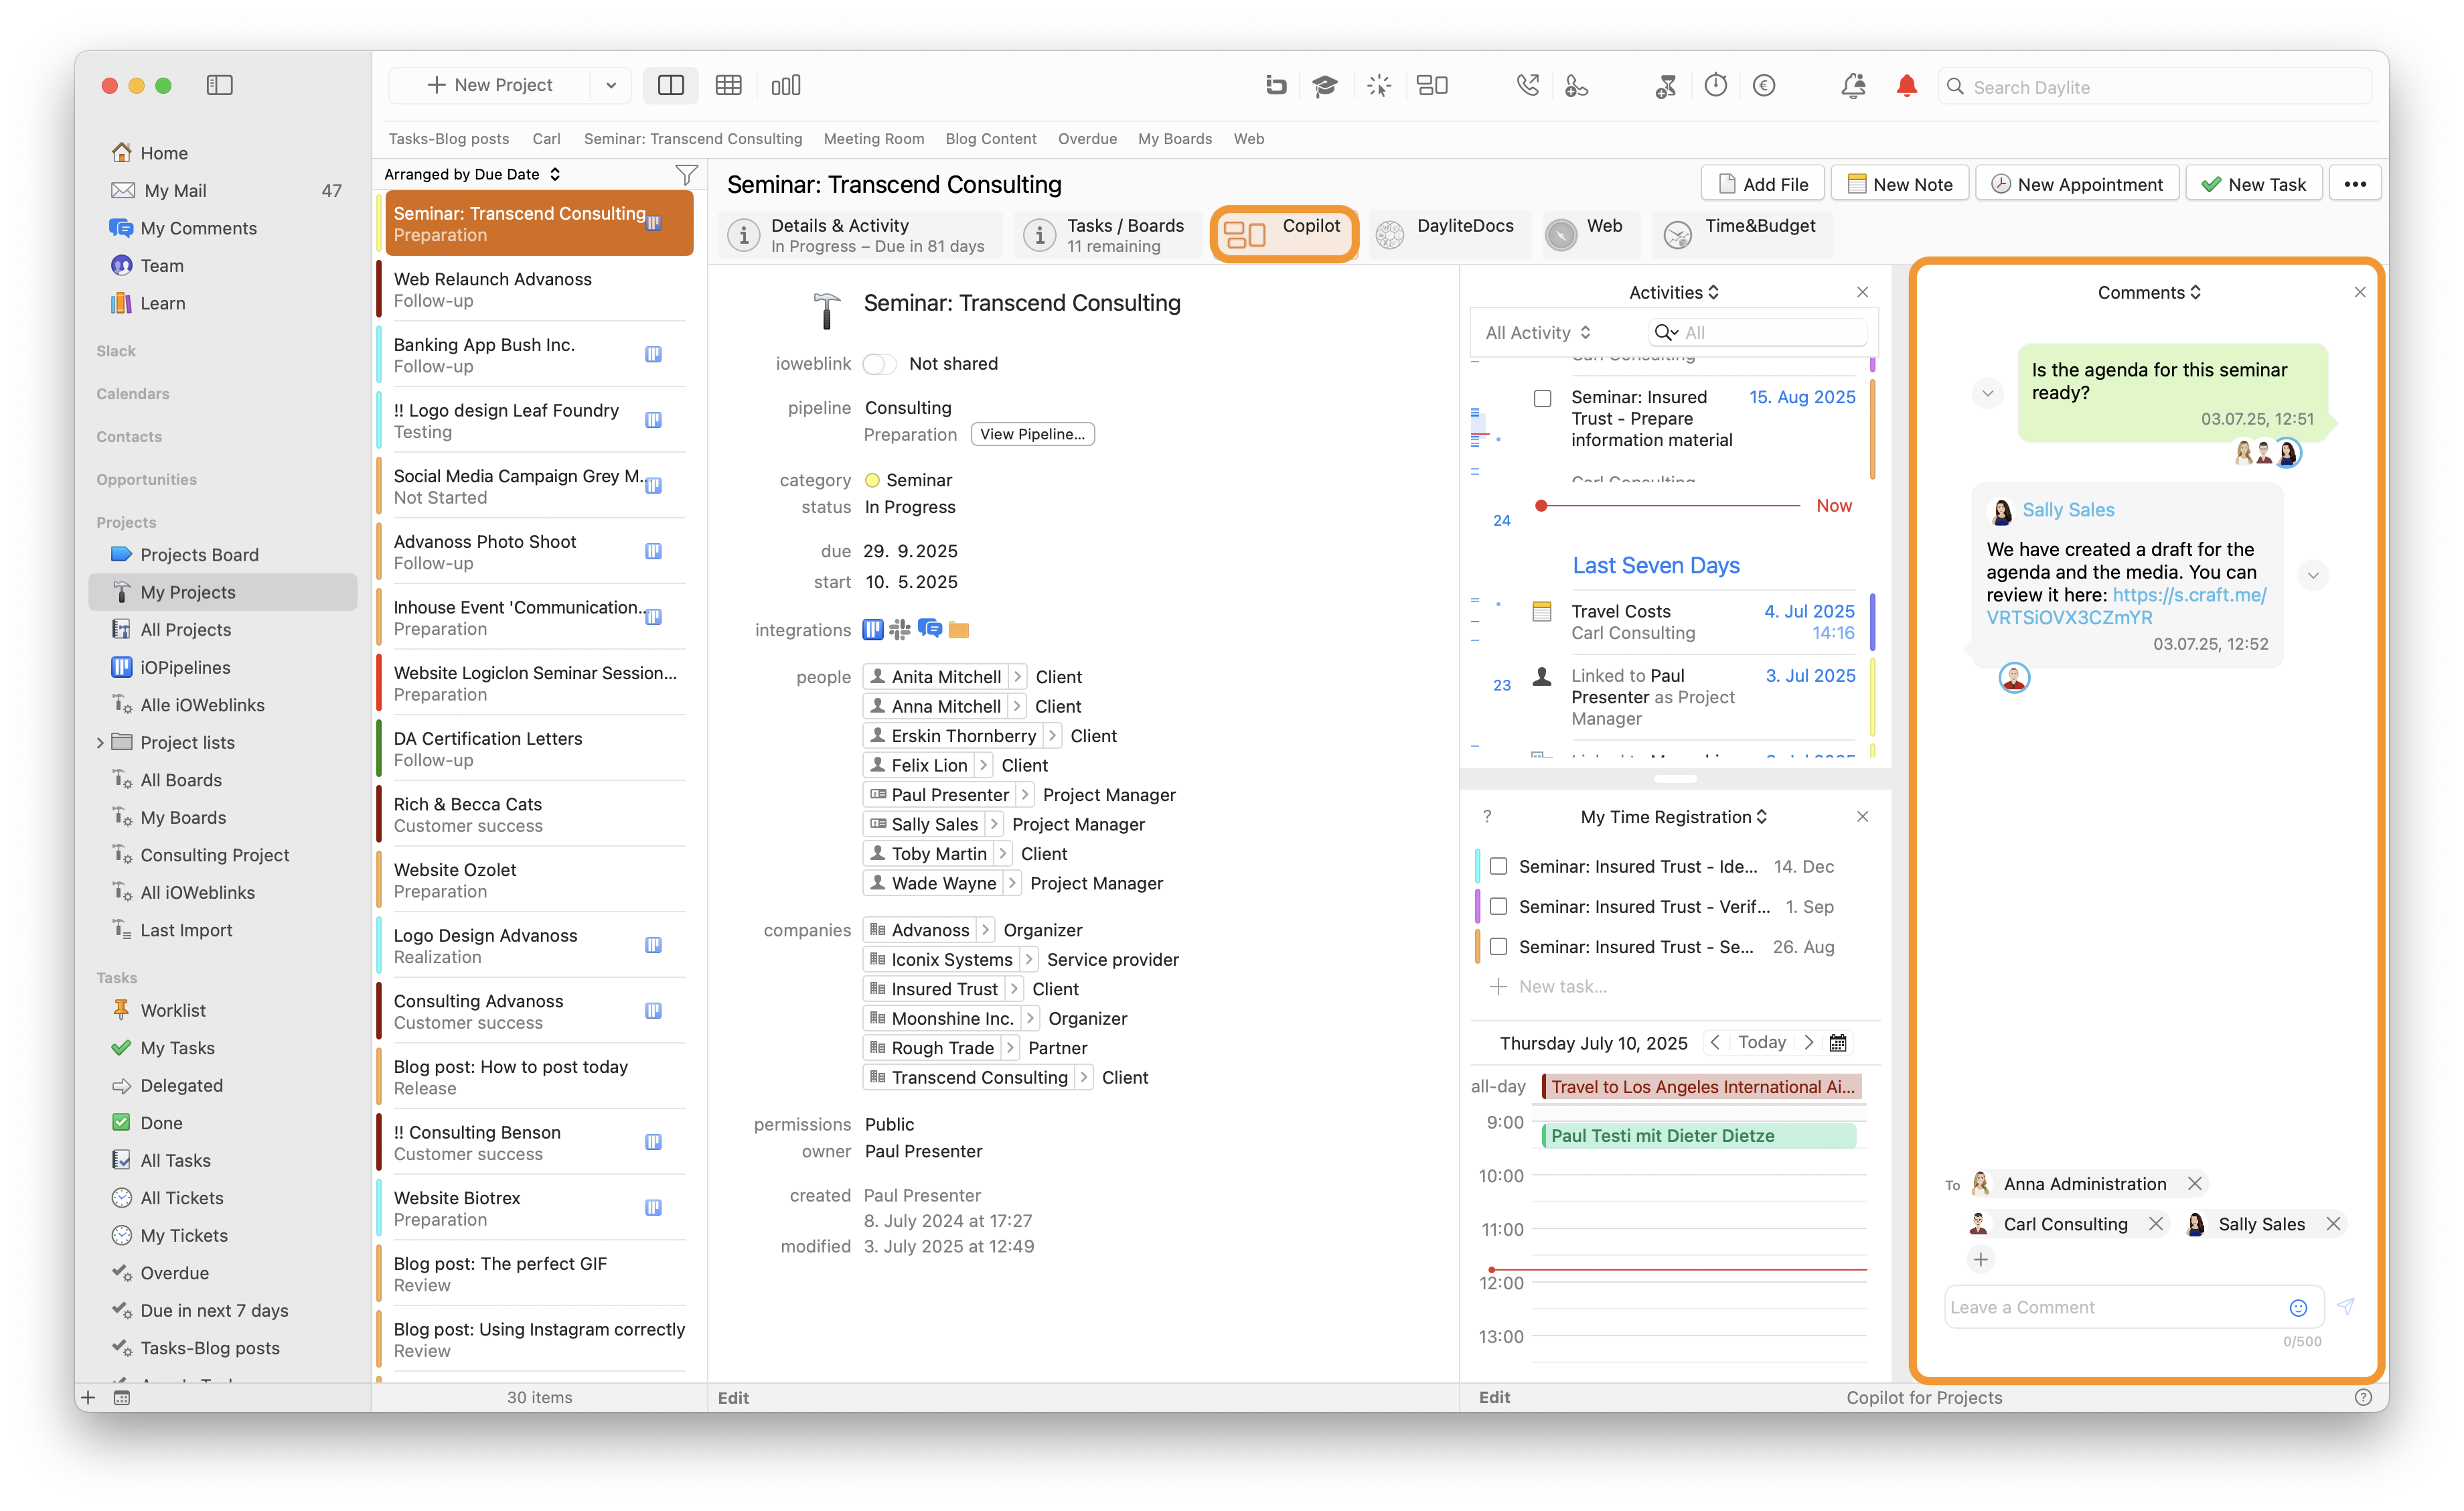The width and height of the screenshot is (2464, 1511).
Task: Open the Details & Activity tab
Action: pyautogui.click(x=859, y=235)
